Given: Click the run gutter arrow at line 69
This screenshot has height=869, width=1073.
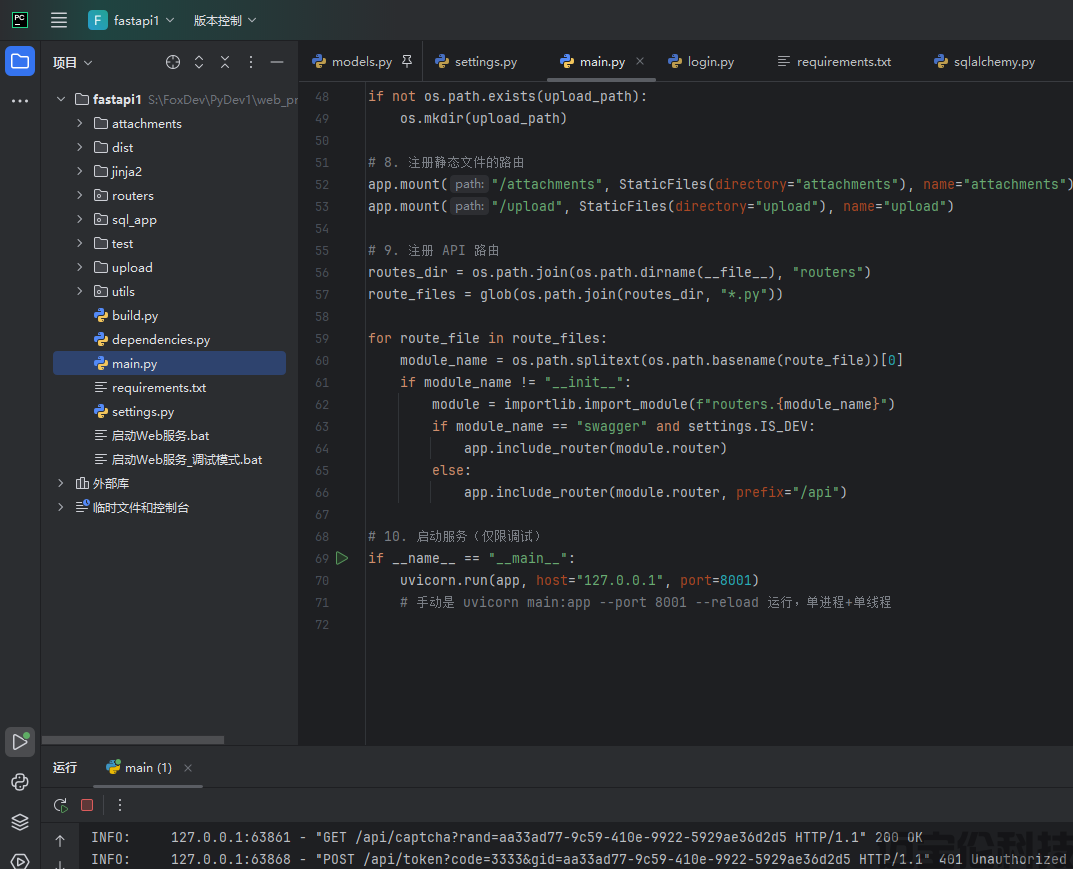Looking at the screenshot, I should coord(342,558).
